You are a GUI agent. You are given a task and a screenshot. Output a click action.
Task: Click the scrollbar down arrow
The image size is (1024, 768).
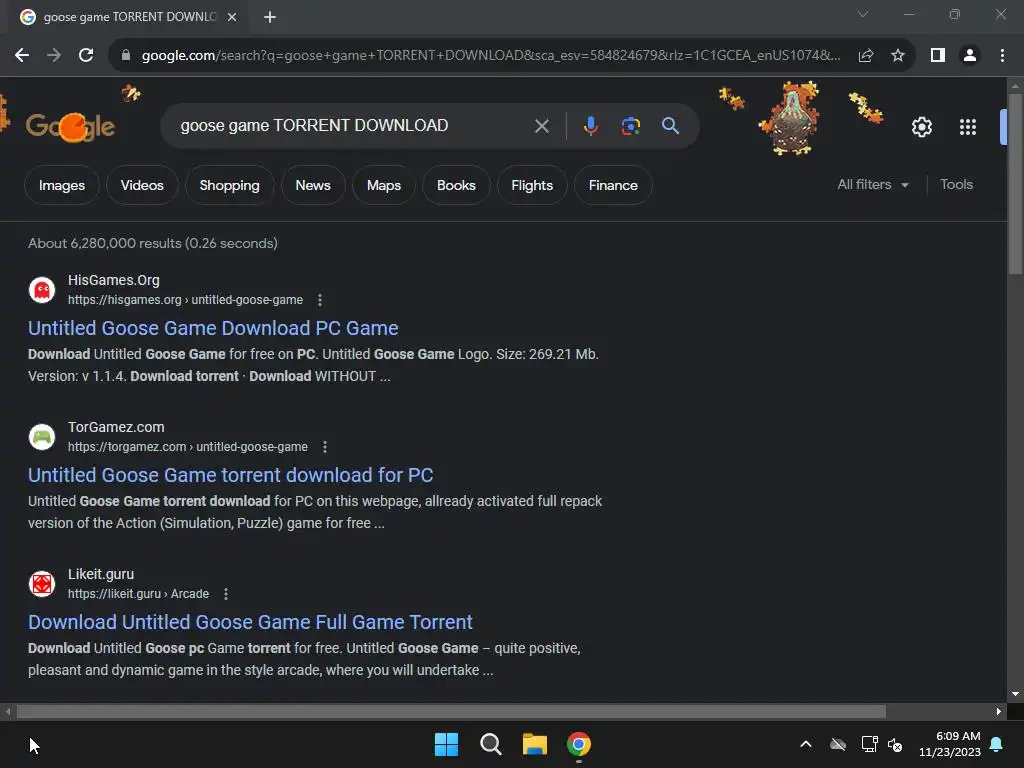(x=1015, y=694)
